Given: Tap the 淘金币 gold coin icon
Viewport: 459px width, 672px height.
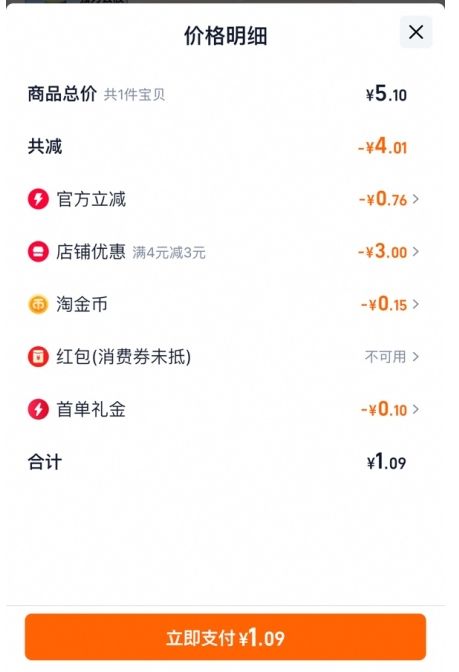Looking at the screenshot, I should pos(38,305).
